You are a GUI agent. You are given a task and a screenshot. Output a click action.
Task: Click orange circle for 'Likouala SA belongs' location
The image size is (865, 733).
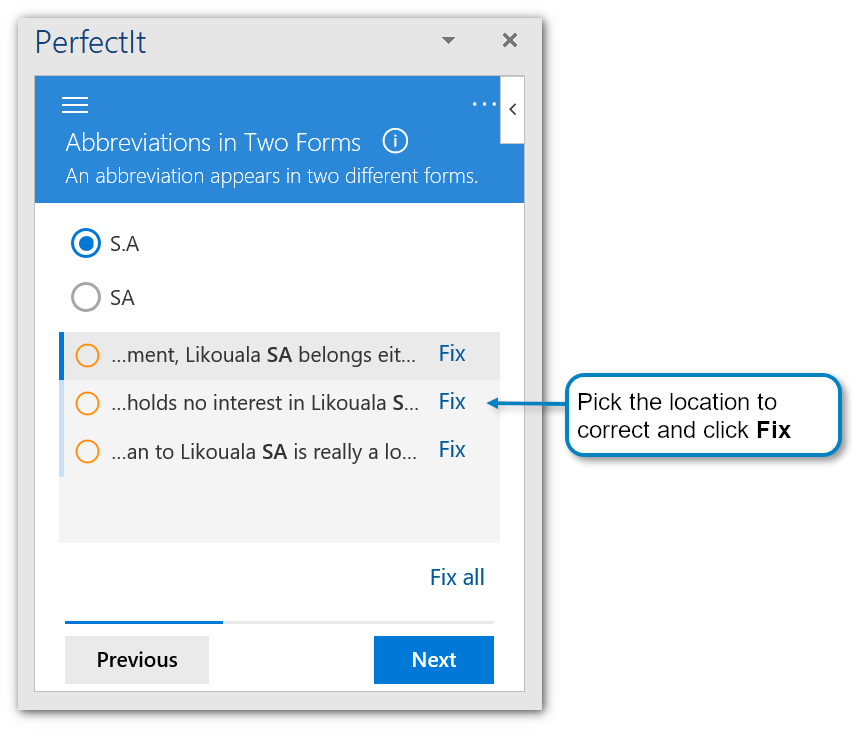[x=87, y=355]
